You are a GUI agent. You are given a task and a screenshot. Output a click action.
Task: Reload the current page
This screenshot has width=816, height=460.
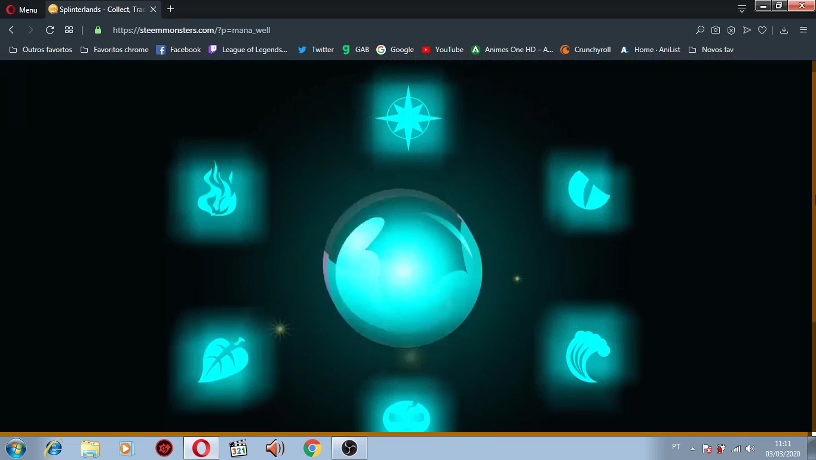click(x=50, y=30)
